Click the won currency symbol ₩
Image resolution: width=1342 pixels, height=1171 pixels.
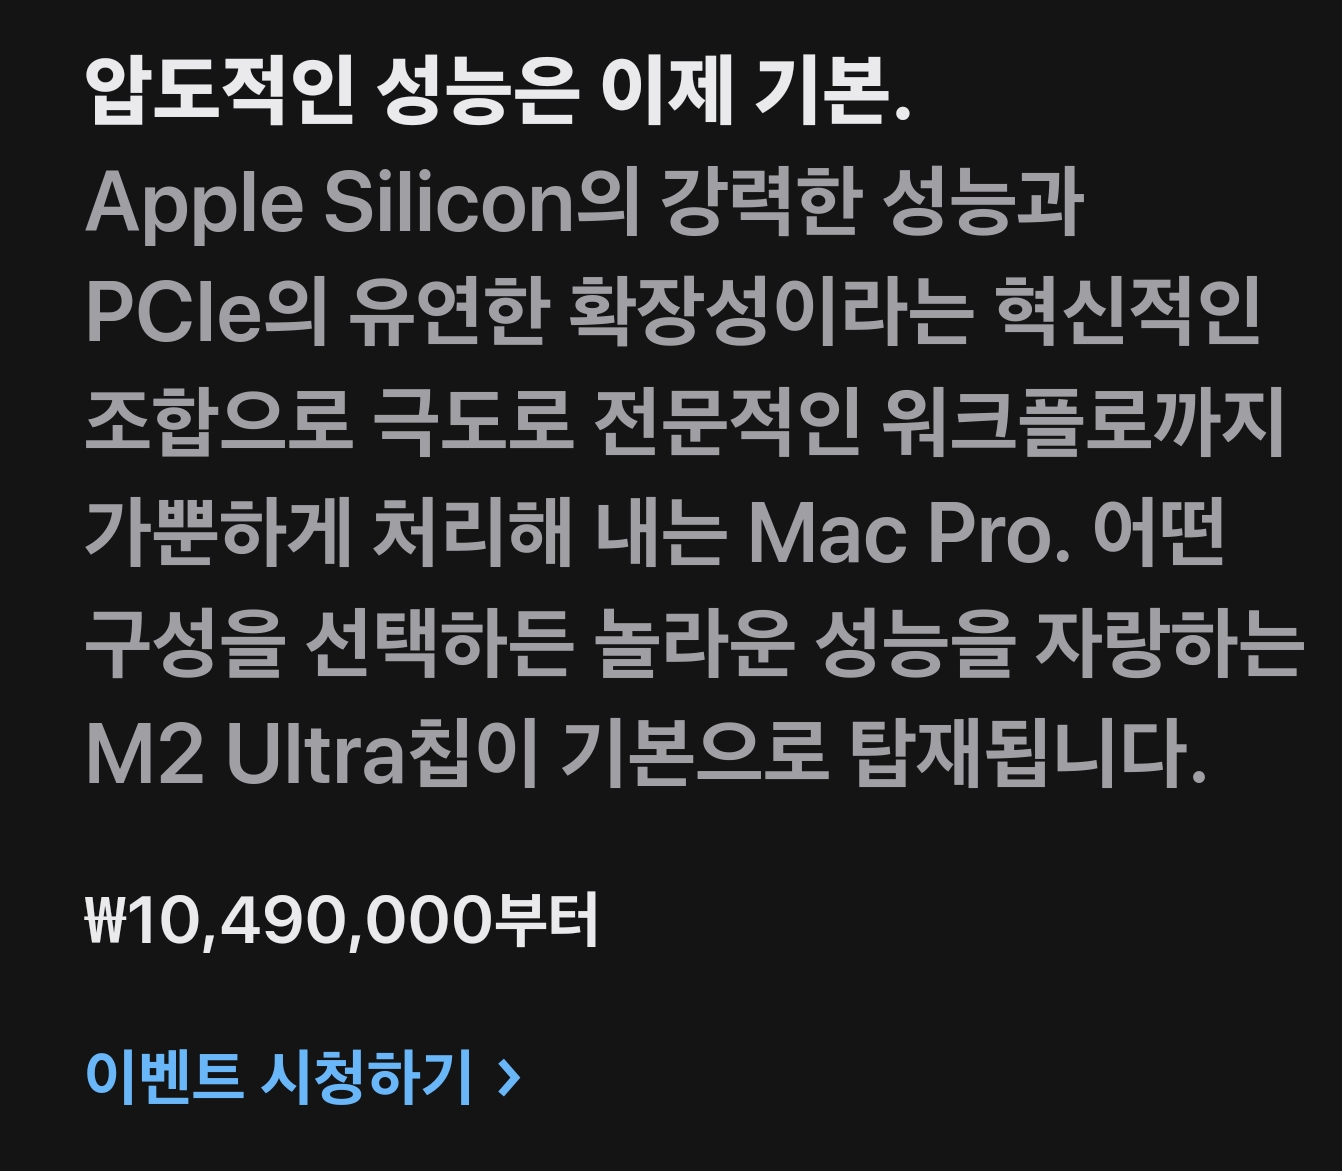click(106, 920)
